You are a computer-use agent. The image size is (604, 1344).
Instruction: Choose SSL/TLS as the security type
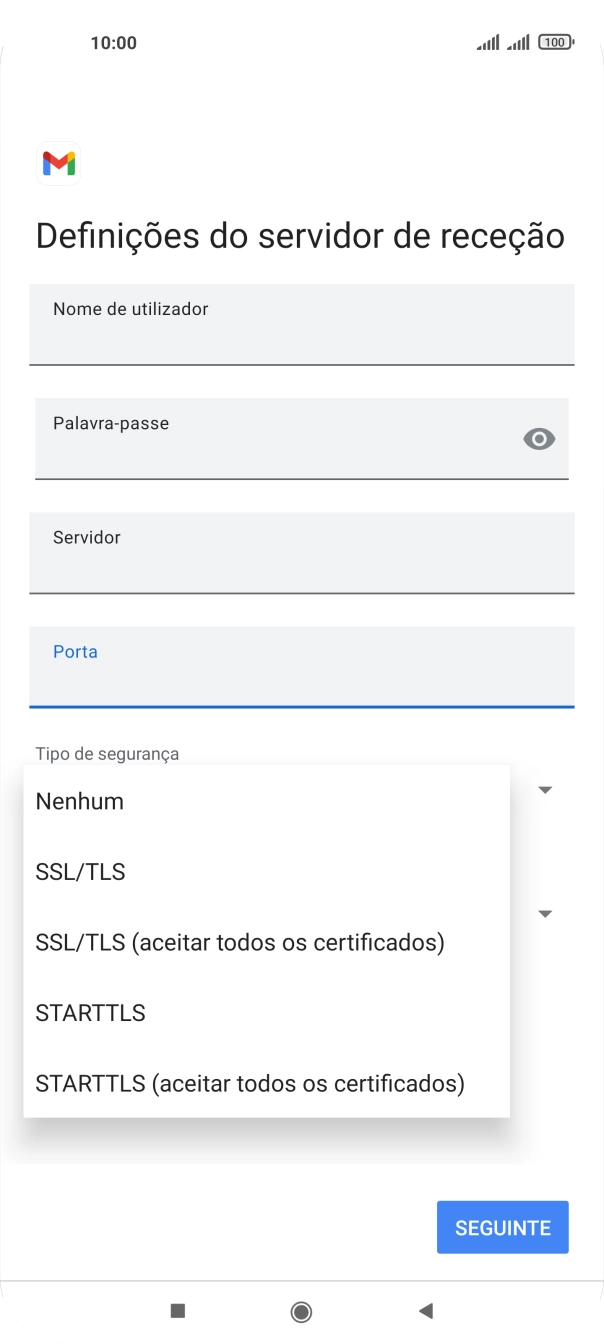pyautogui.click(x=80, y=871)
